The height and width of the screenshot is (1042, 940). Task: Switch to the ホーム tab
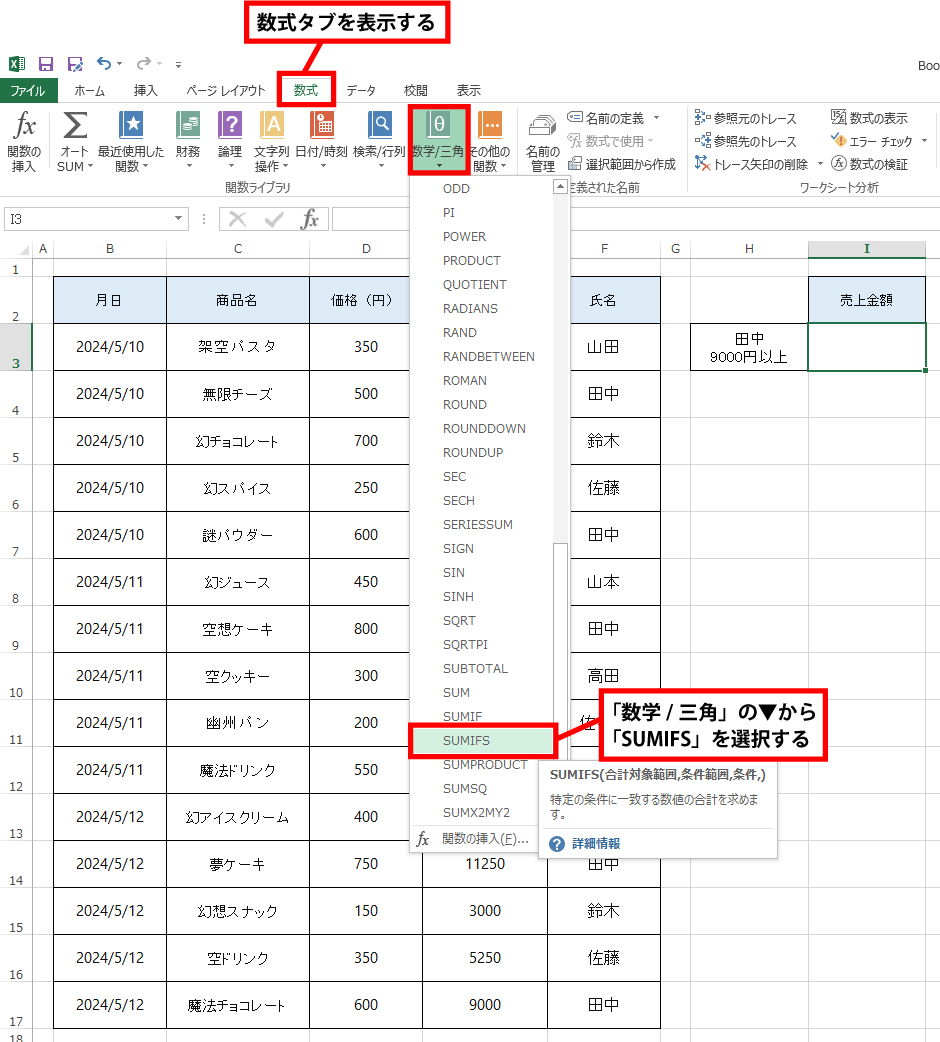pyautogui.click(x=90, y=90)
